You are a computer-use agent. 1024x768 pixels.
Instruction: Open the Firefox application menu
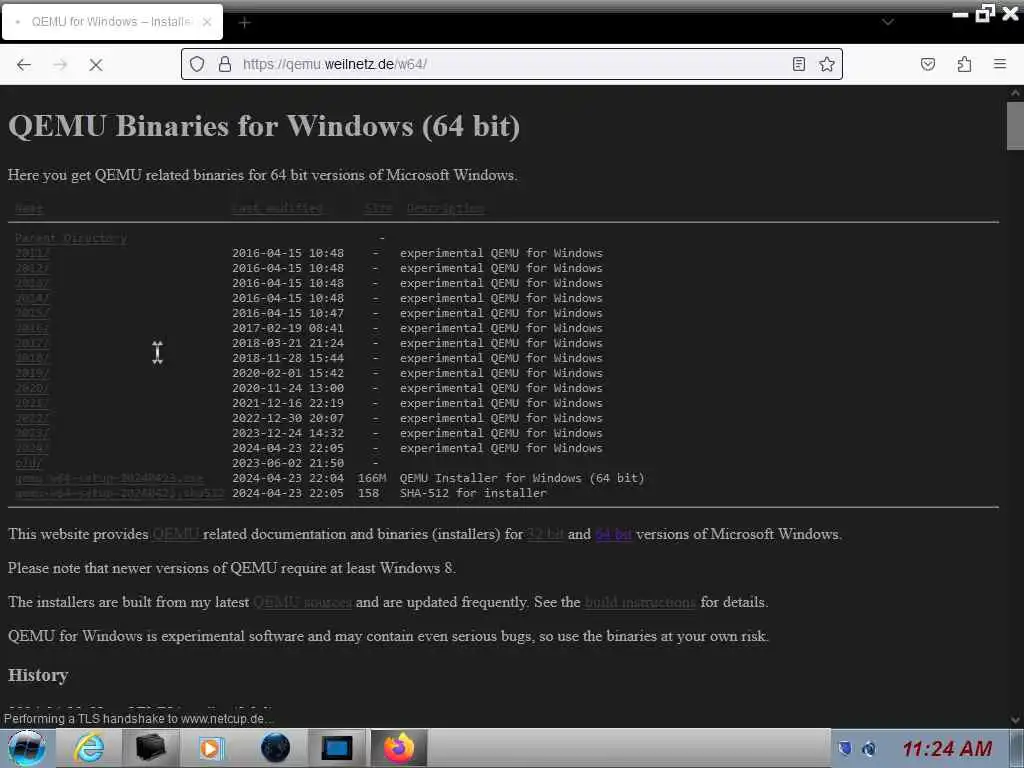[999, 64]
